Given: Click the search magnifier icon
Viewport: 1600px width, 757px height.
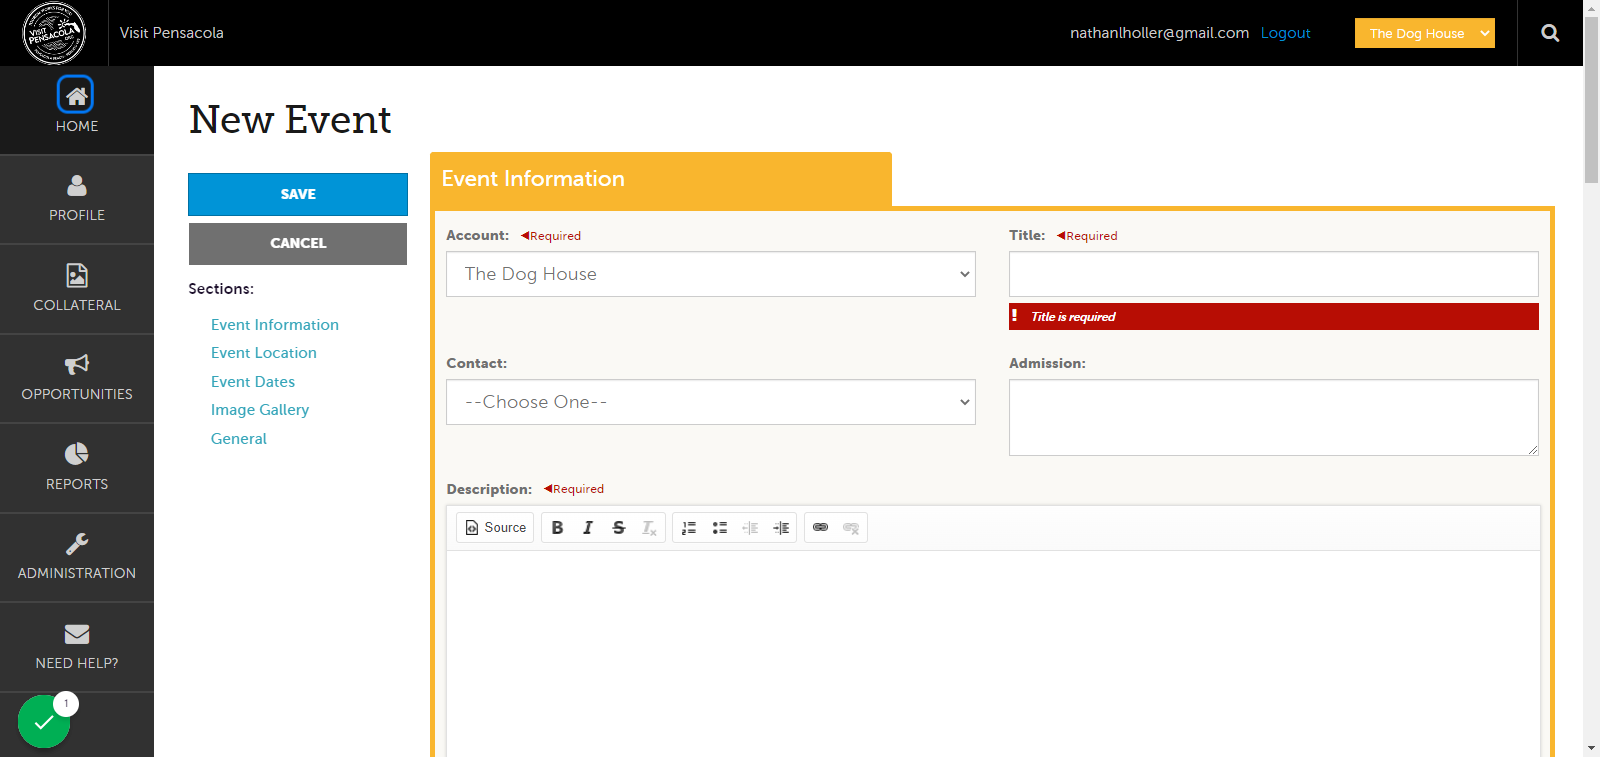Looking at the screenshot, I should (x=1550, y=33).
